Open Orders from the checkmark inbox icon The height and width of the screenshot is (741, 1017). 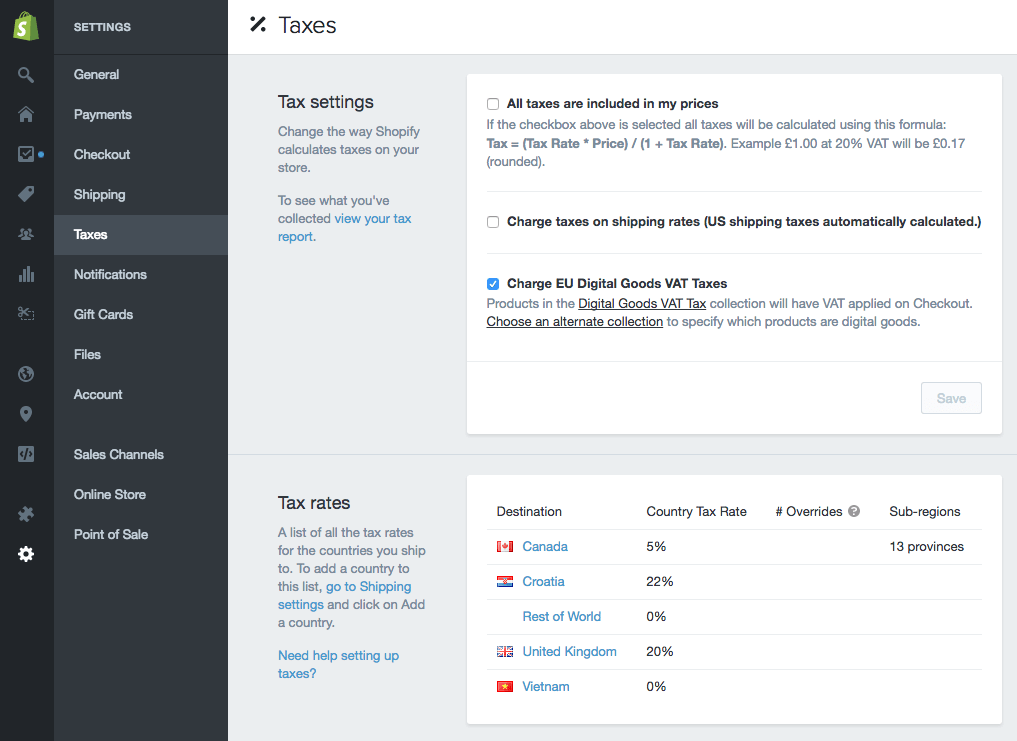coord(26,154)
